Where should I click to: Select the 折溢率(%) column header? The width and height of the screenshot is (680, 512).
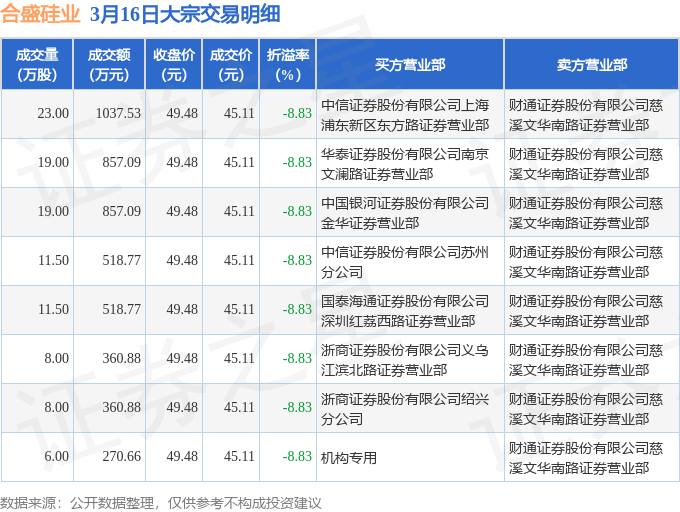point(288,65)
